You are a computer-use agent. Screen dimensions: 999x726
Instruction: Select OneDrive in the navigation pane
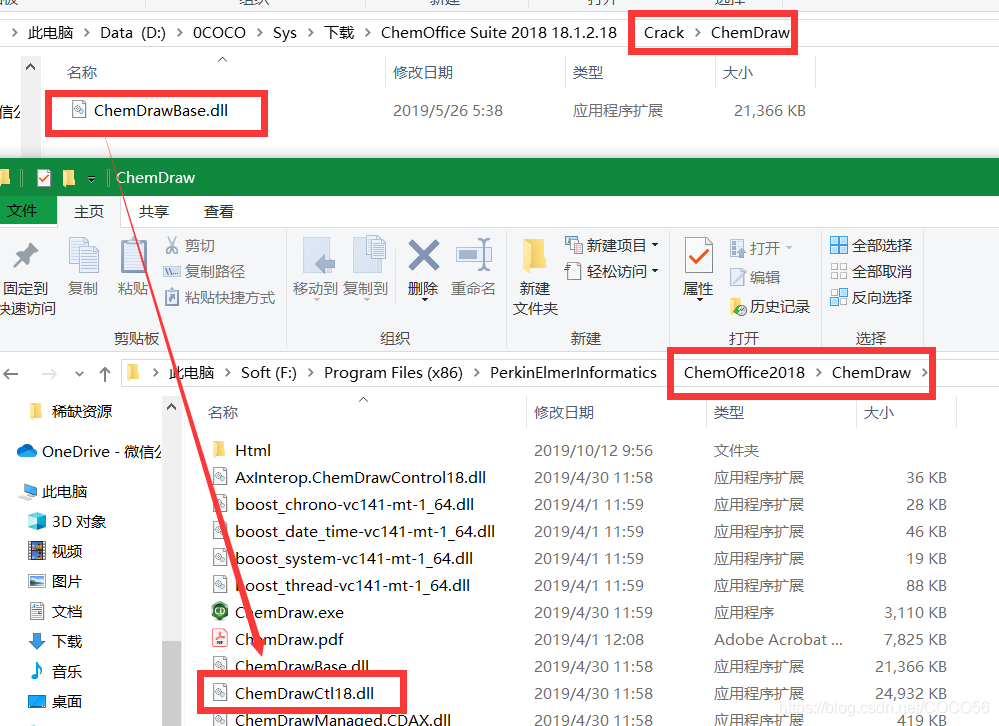click(89, 452)
